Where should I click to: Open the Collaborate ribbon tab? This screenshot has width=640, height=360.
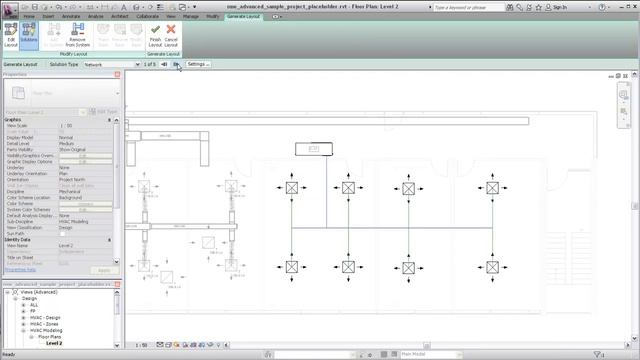pyautogui.click(x=147, y=16)
